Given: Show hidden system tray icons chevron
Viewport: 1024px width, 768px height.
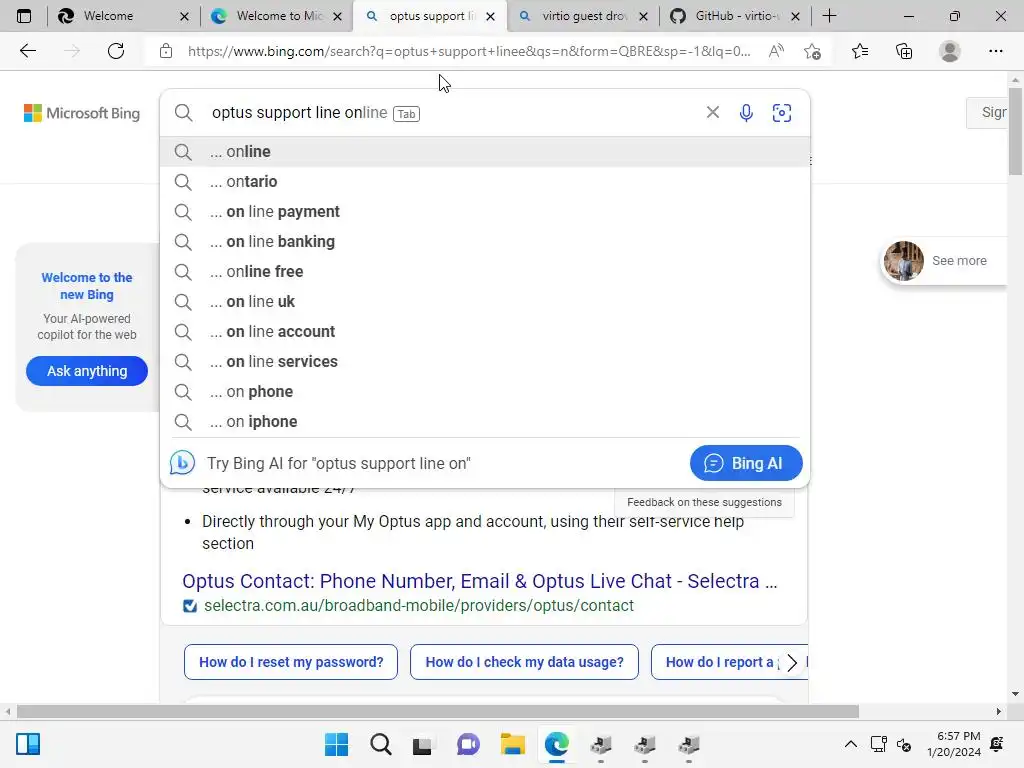Looking at the screenshot, I should (x=850, y=744).
